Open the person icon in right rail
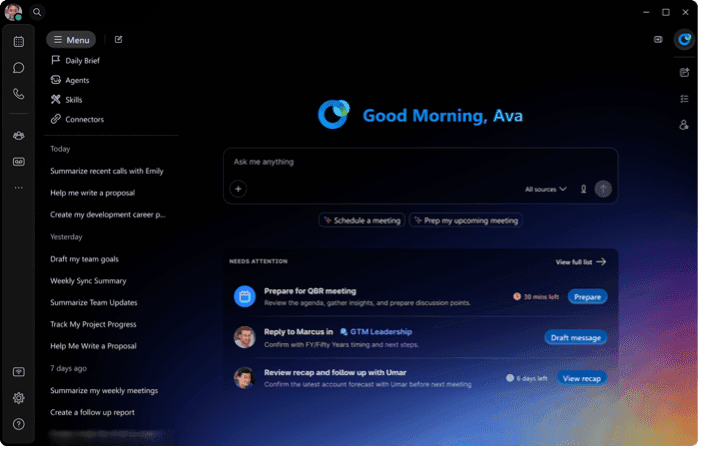 (x=684, y=125)
